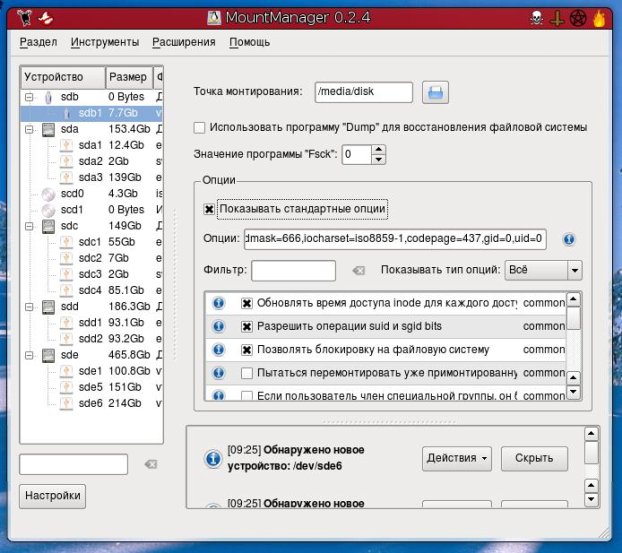Toggle Показывать стандартные опции checkbox
This screenshot has width=622, height=553.
coord(209,209)
